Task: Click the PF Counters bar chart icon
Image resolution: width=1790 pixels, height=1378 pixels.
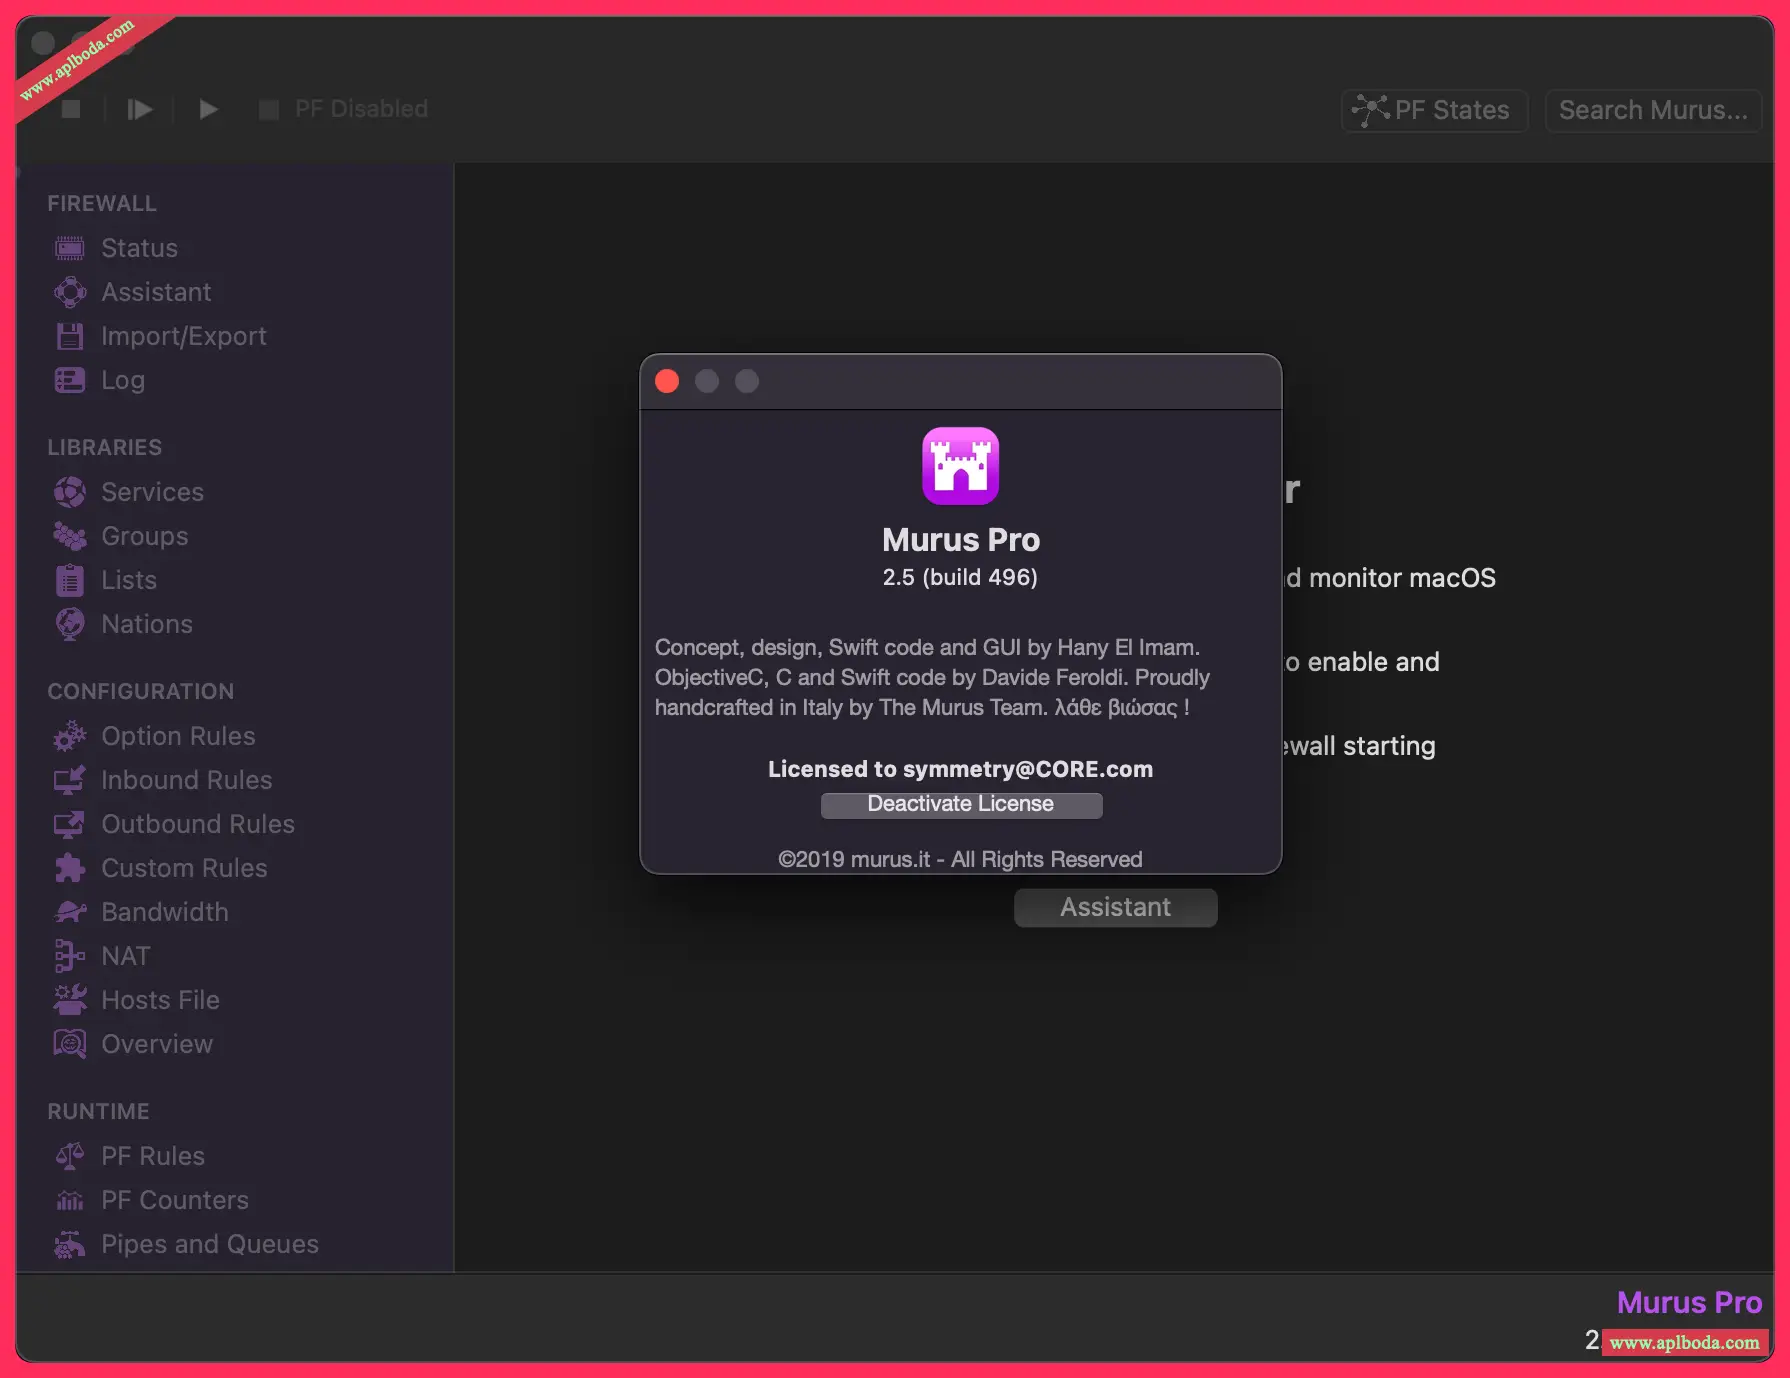Action: click(69, 1200)
